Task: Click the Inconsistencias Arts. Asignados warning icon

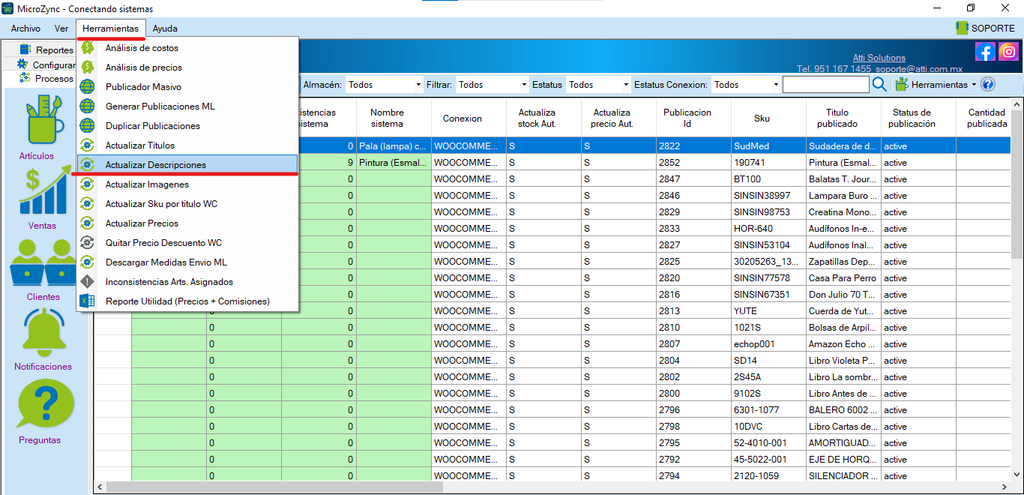Action: tap(88, 281)
